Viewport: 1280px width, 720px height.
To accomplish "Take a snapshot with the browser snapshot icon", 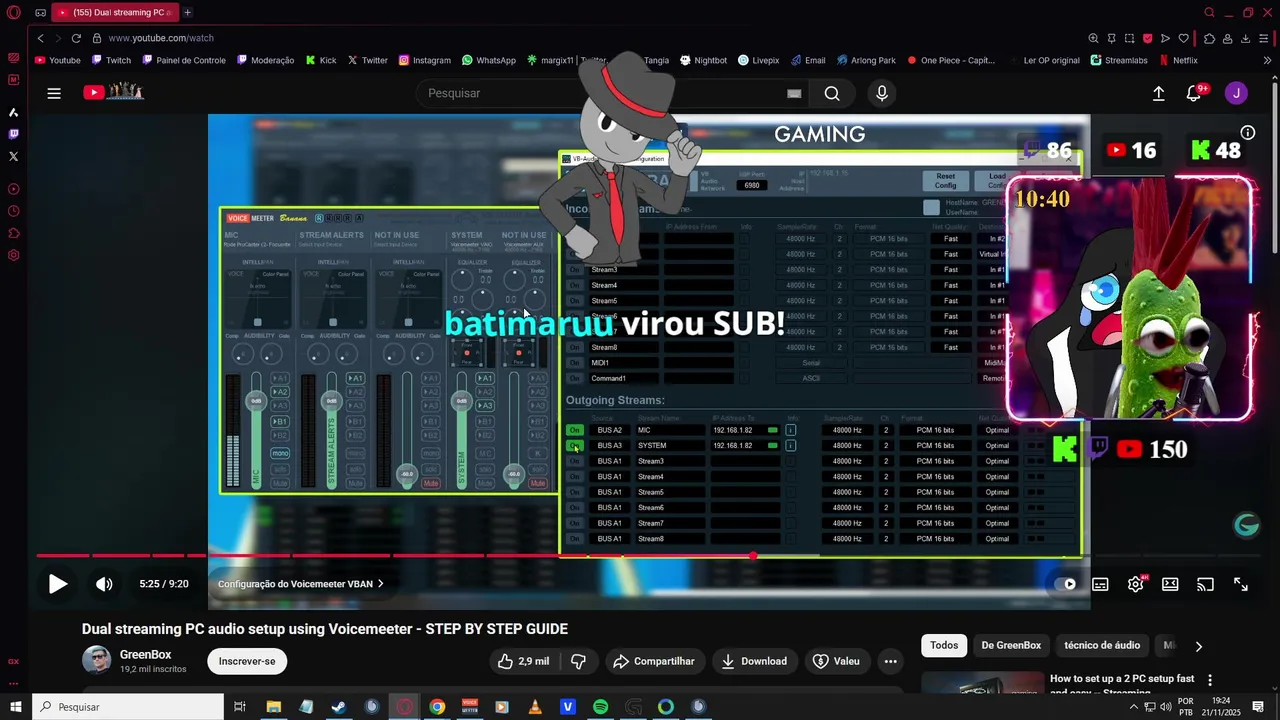I will point(1129,38).
